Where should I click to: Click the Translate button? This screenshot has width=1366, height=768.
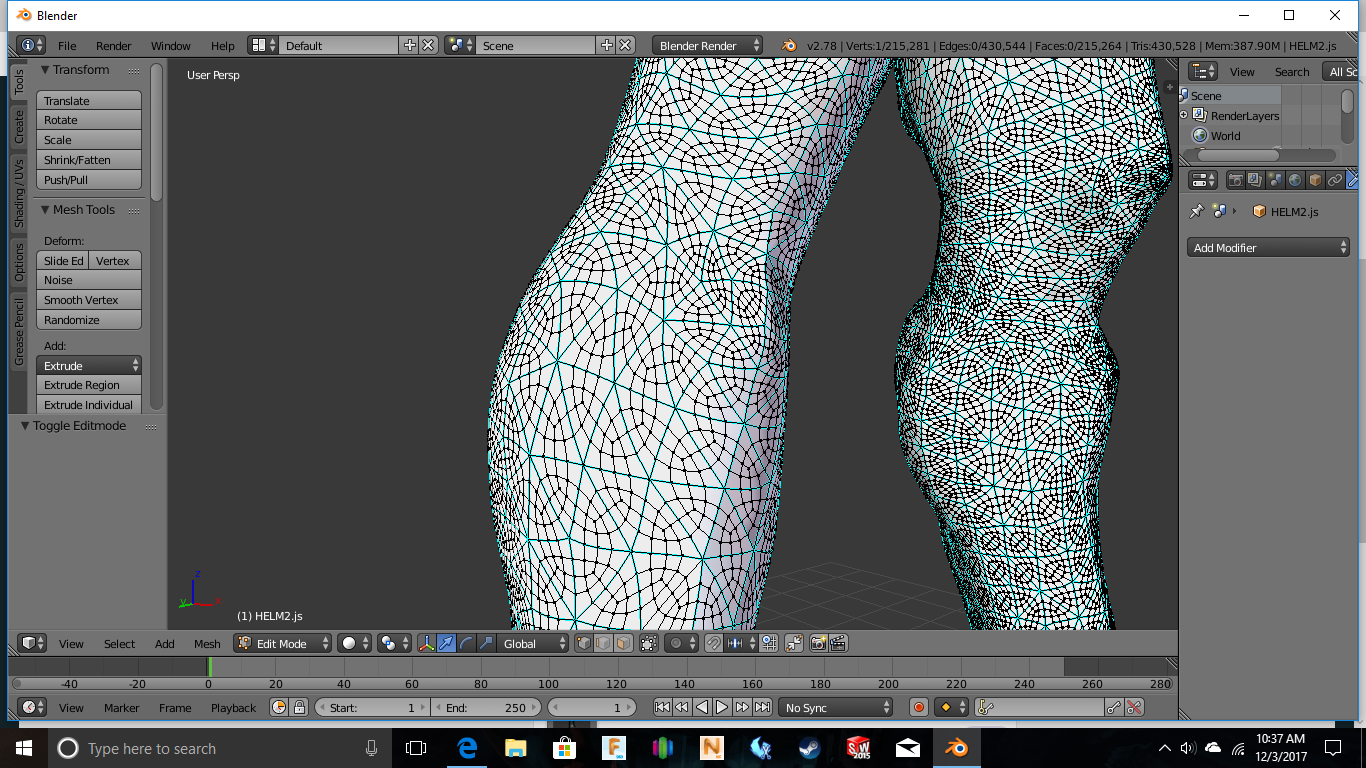89,100
